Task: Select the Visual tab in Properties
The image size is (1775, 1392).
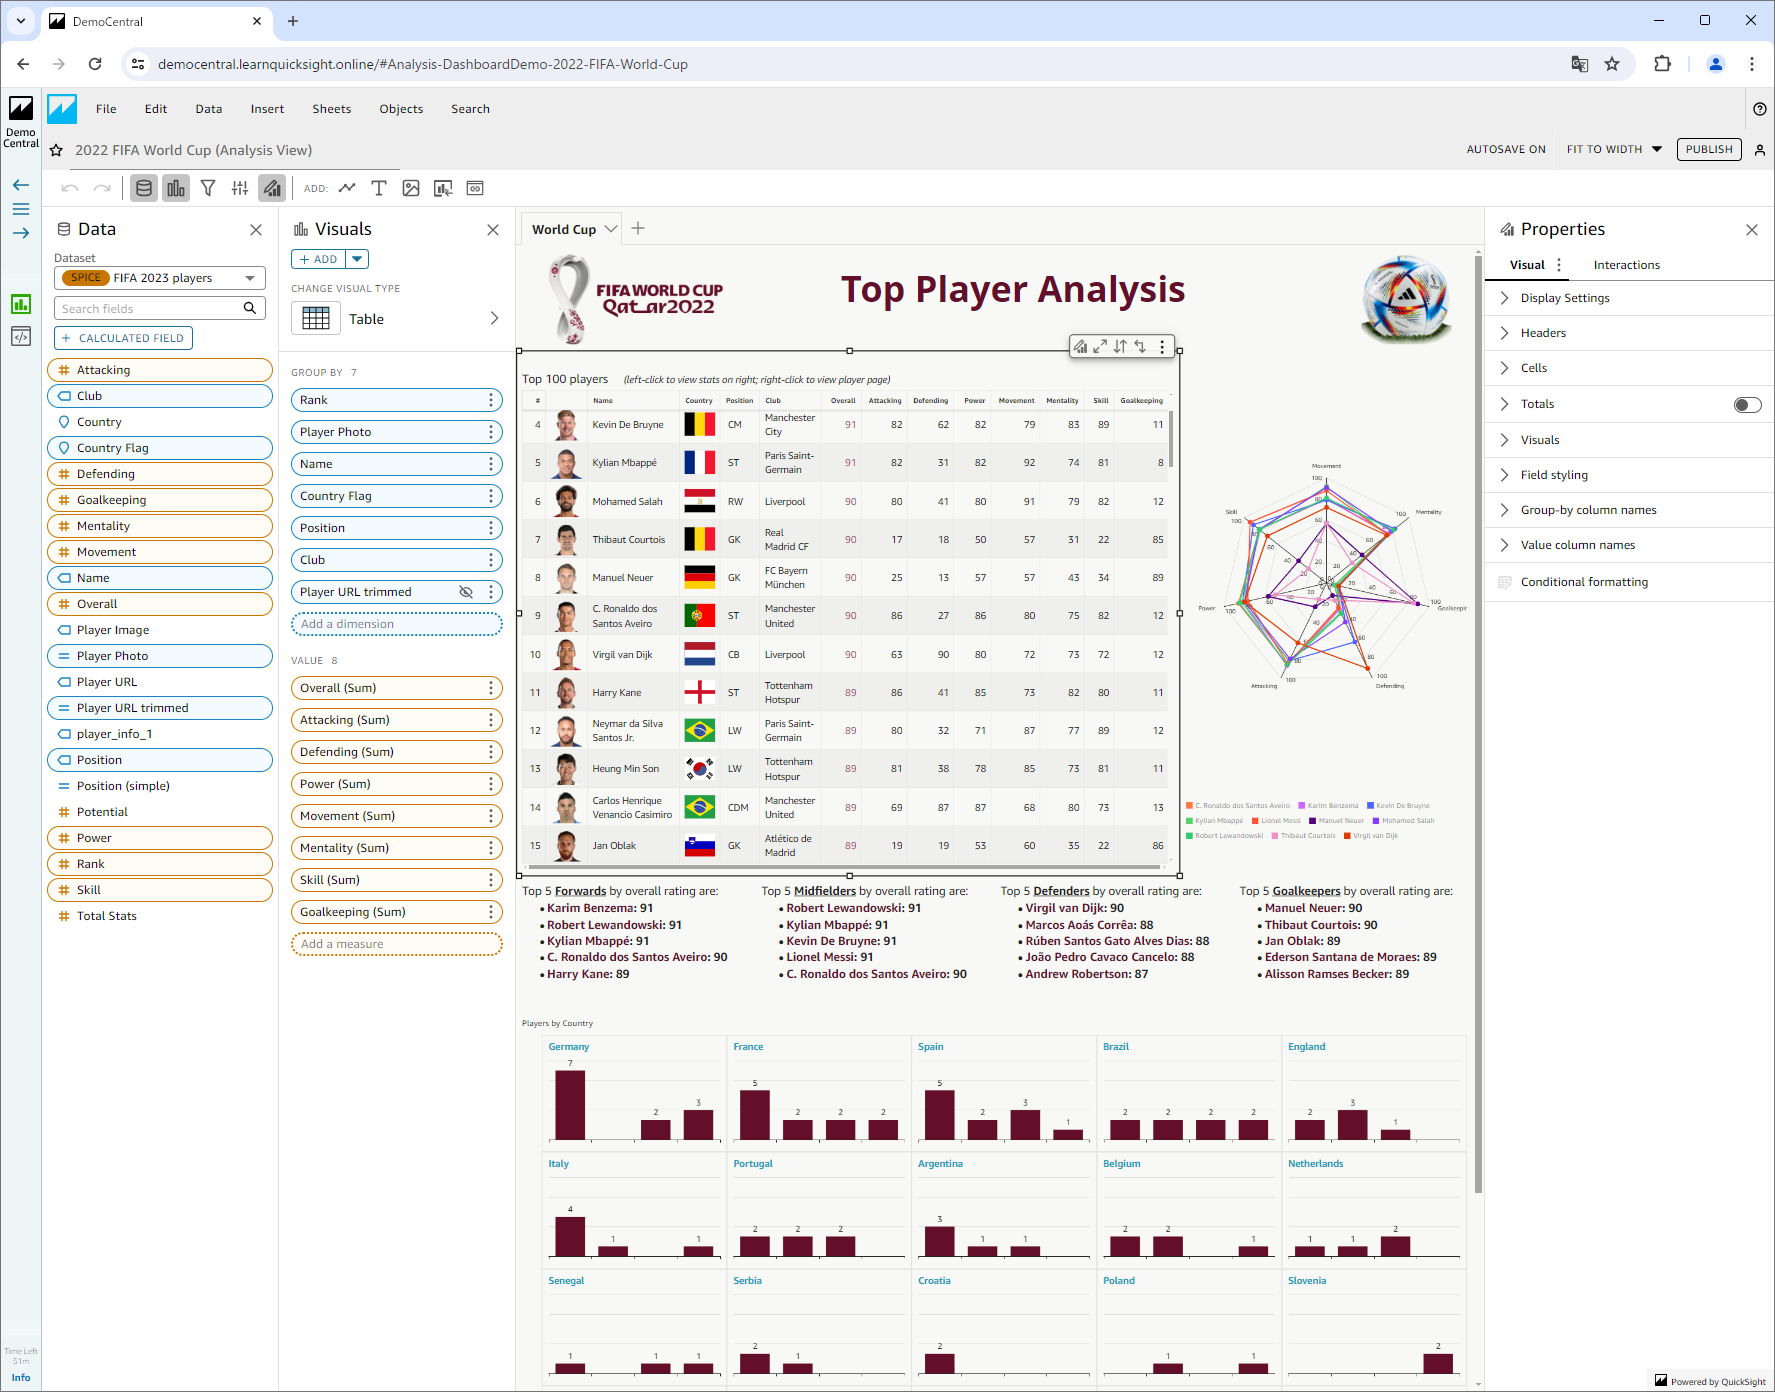Action: click(x=1527, y=265)
